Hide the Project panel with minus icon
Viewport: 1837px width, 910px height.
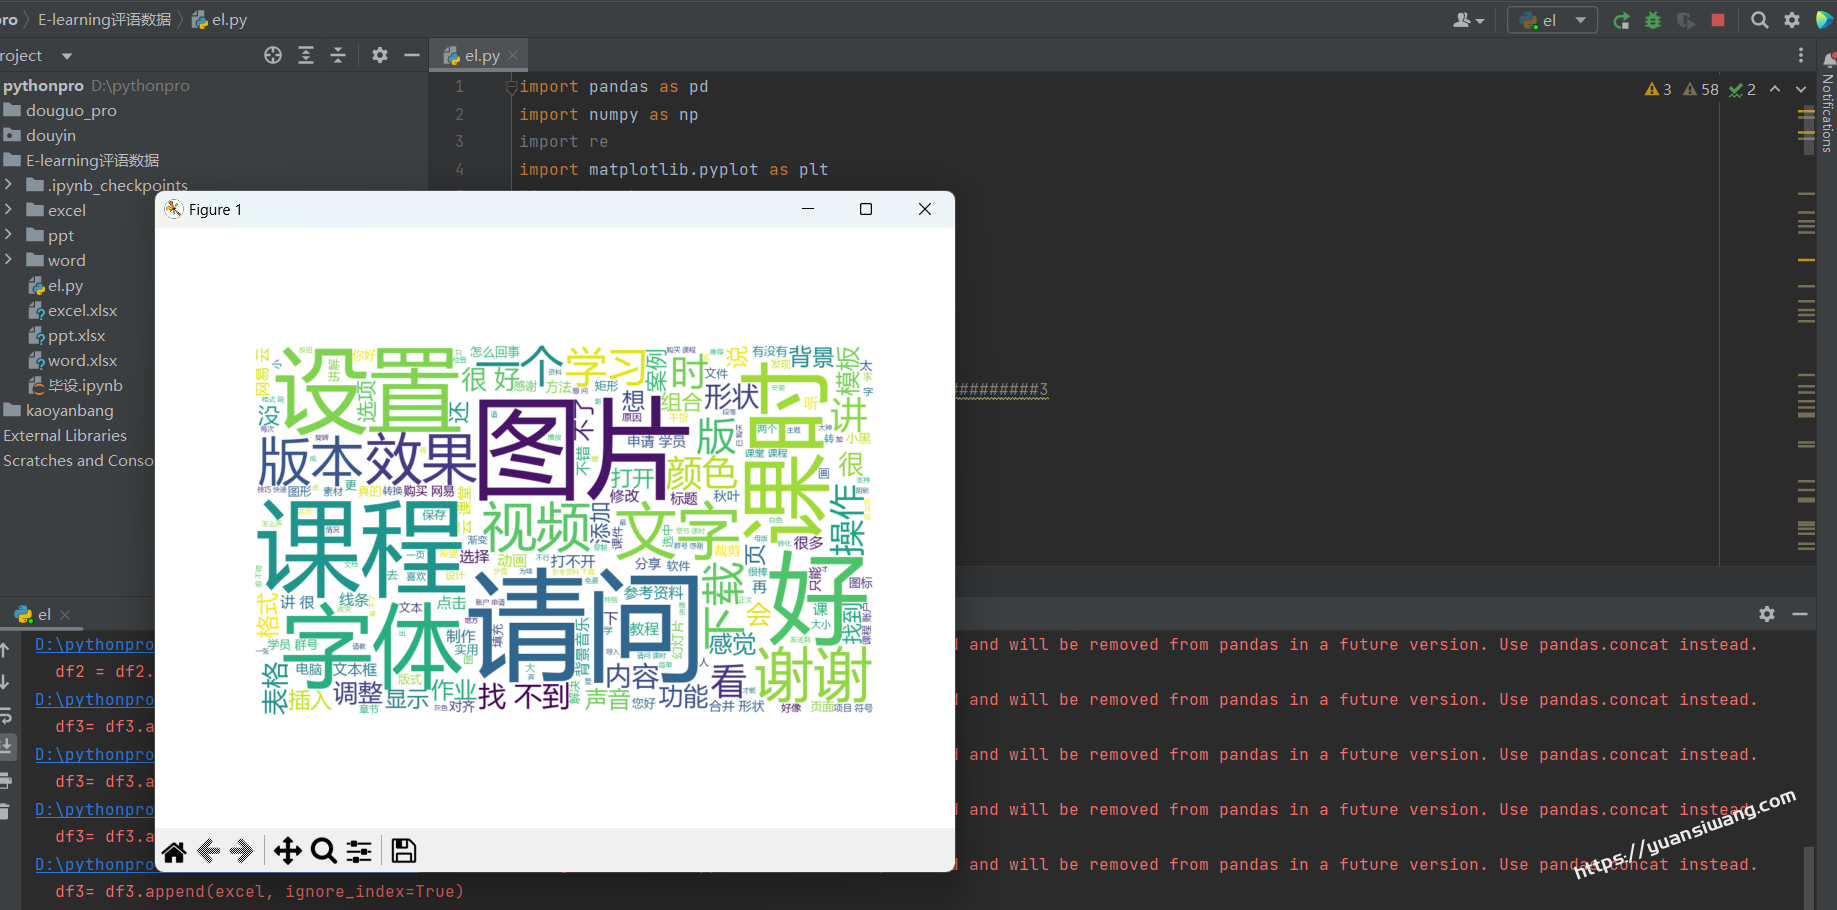(x=411, y=55)
